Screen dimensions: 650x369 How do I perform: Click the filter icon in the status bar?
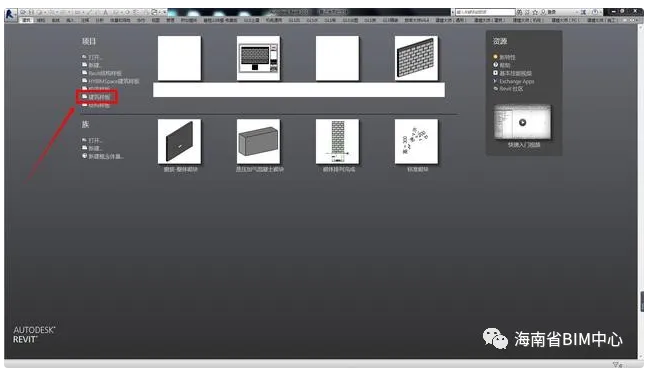[617, 365]
